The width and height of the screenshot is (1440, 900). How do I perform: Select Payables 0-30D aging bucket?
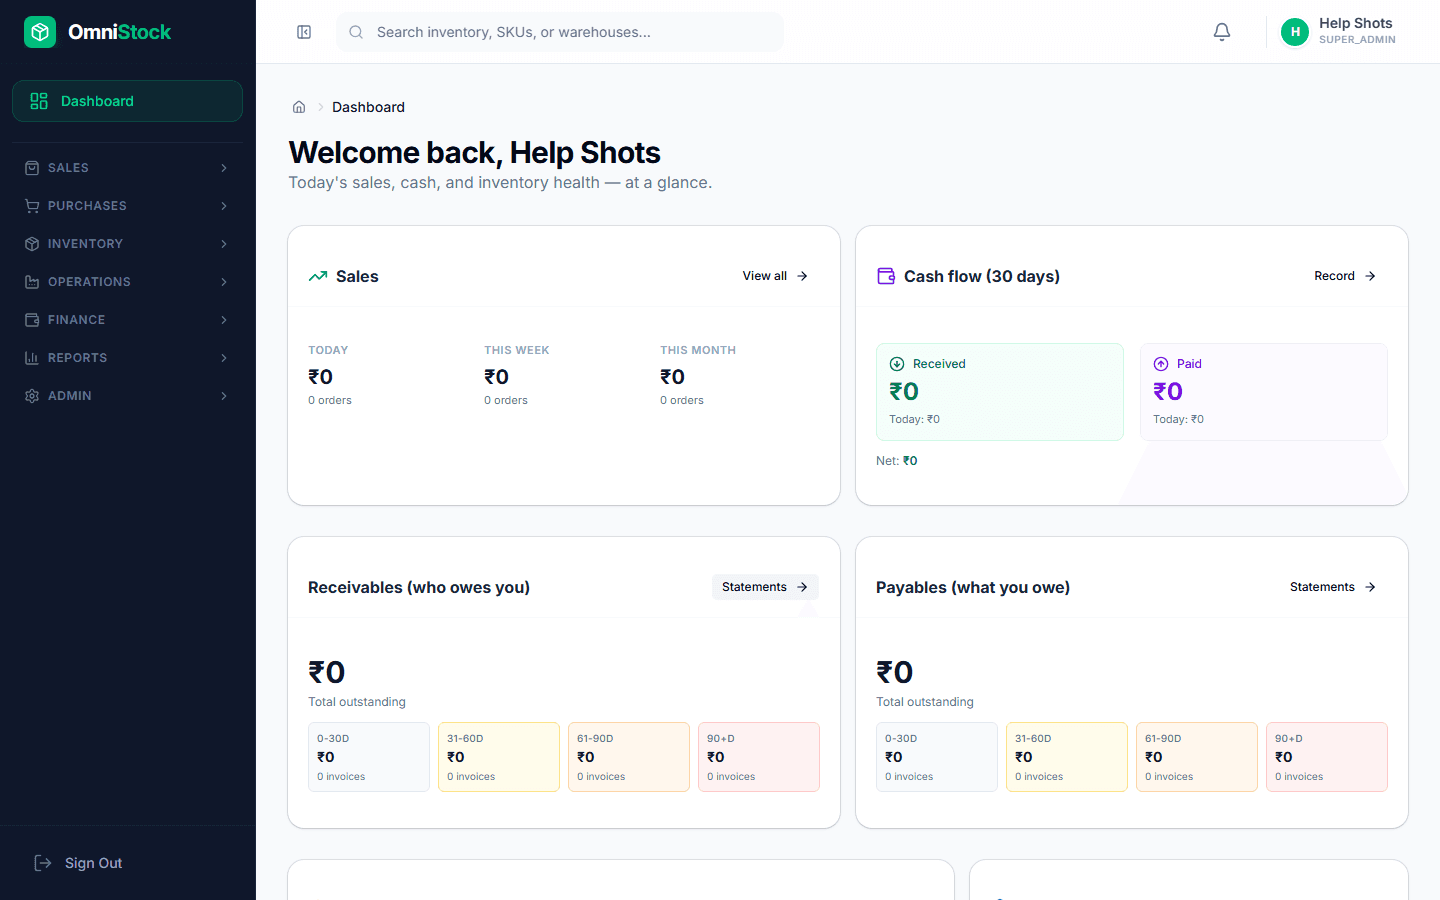tap(937, 757)
